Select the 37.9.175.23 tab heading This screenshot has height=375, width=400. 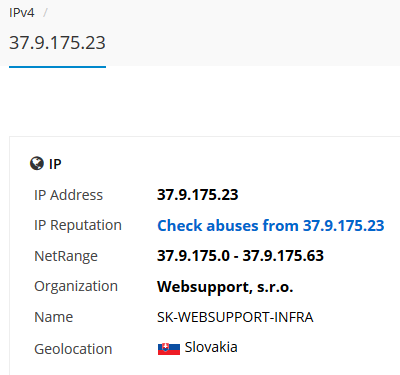57,43
